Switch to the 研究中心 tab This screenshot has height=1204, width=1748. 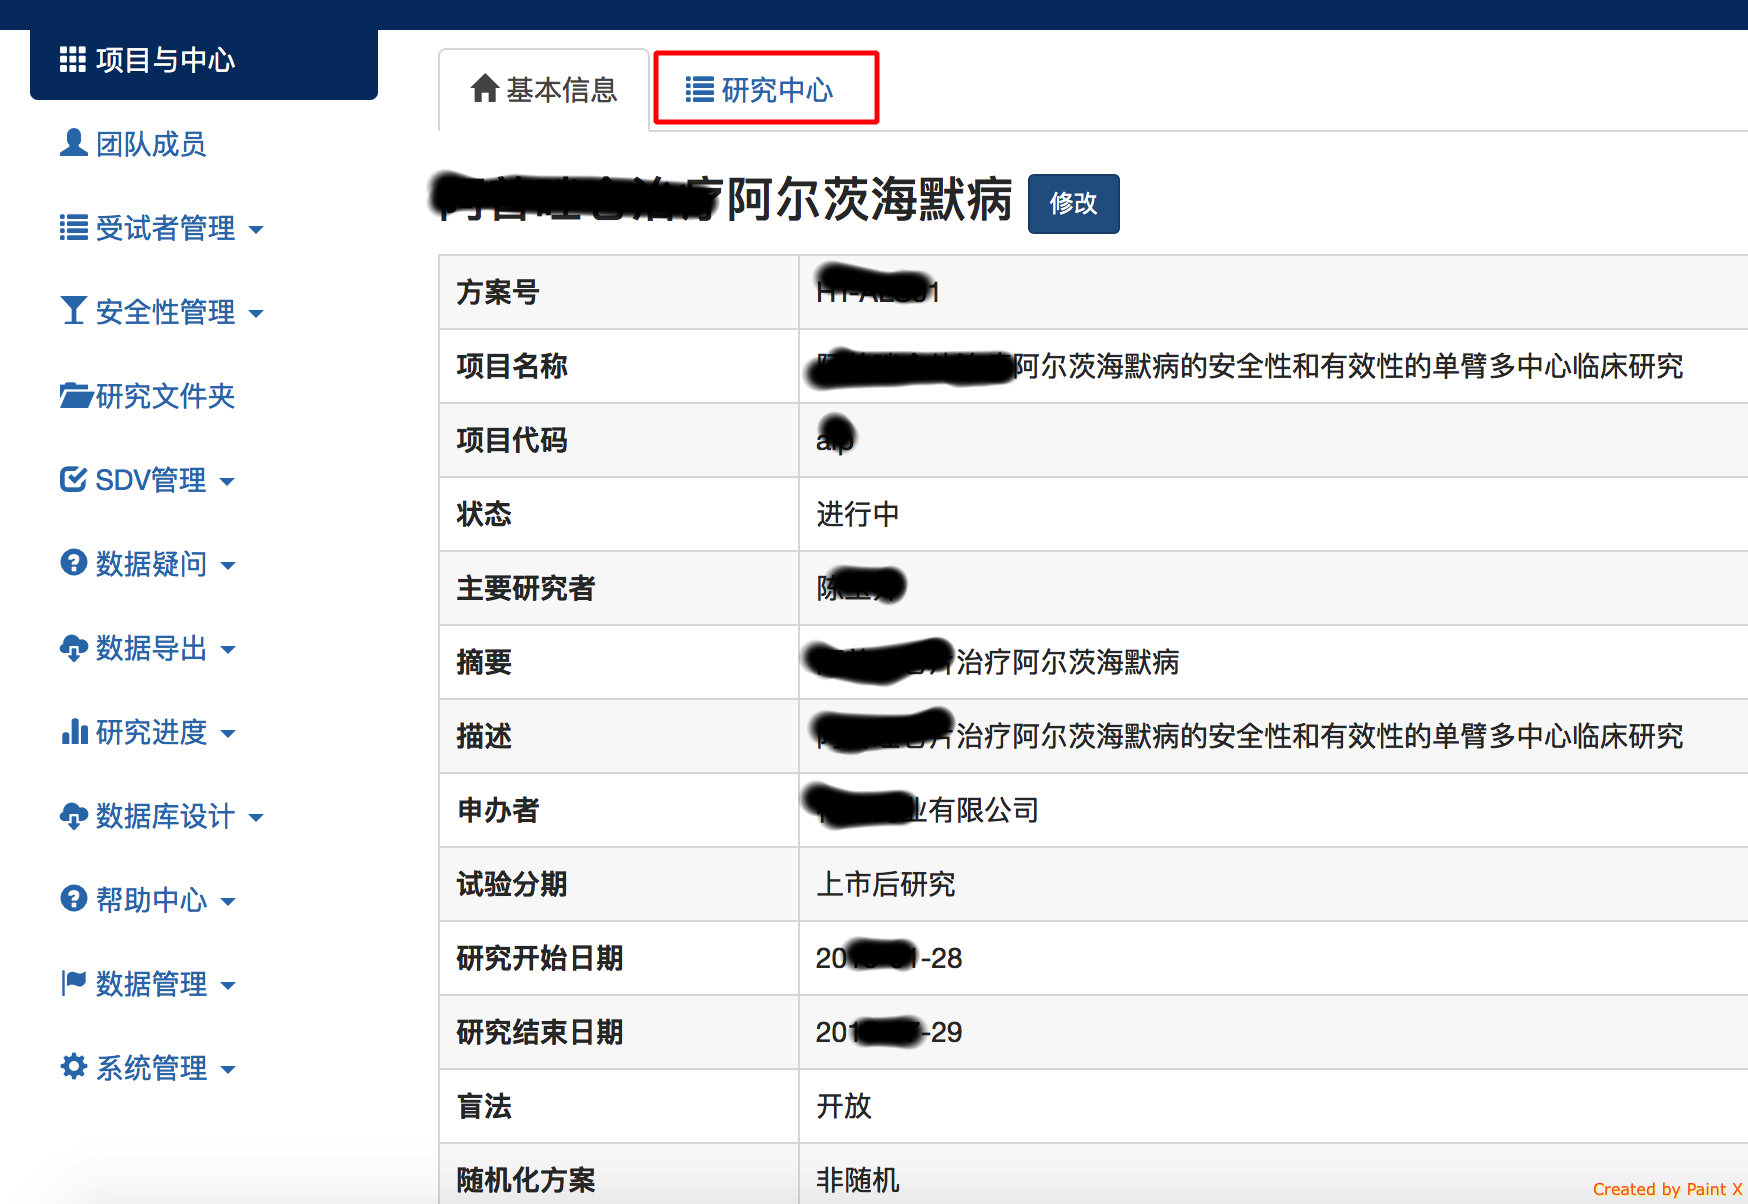(765, 90)
